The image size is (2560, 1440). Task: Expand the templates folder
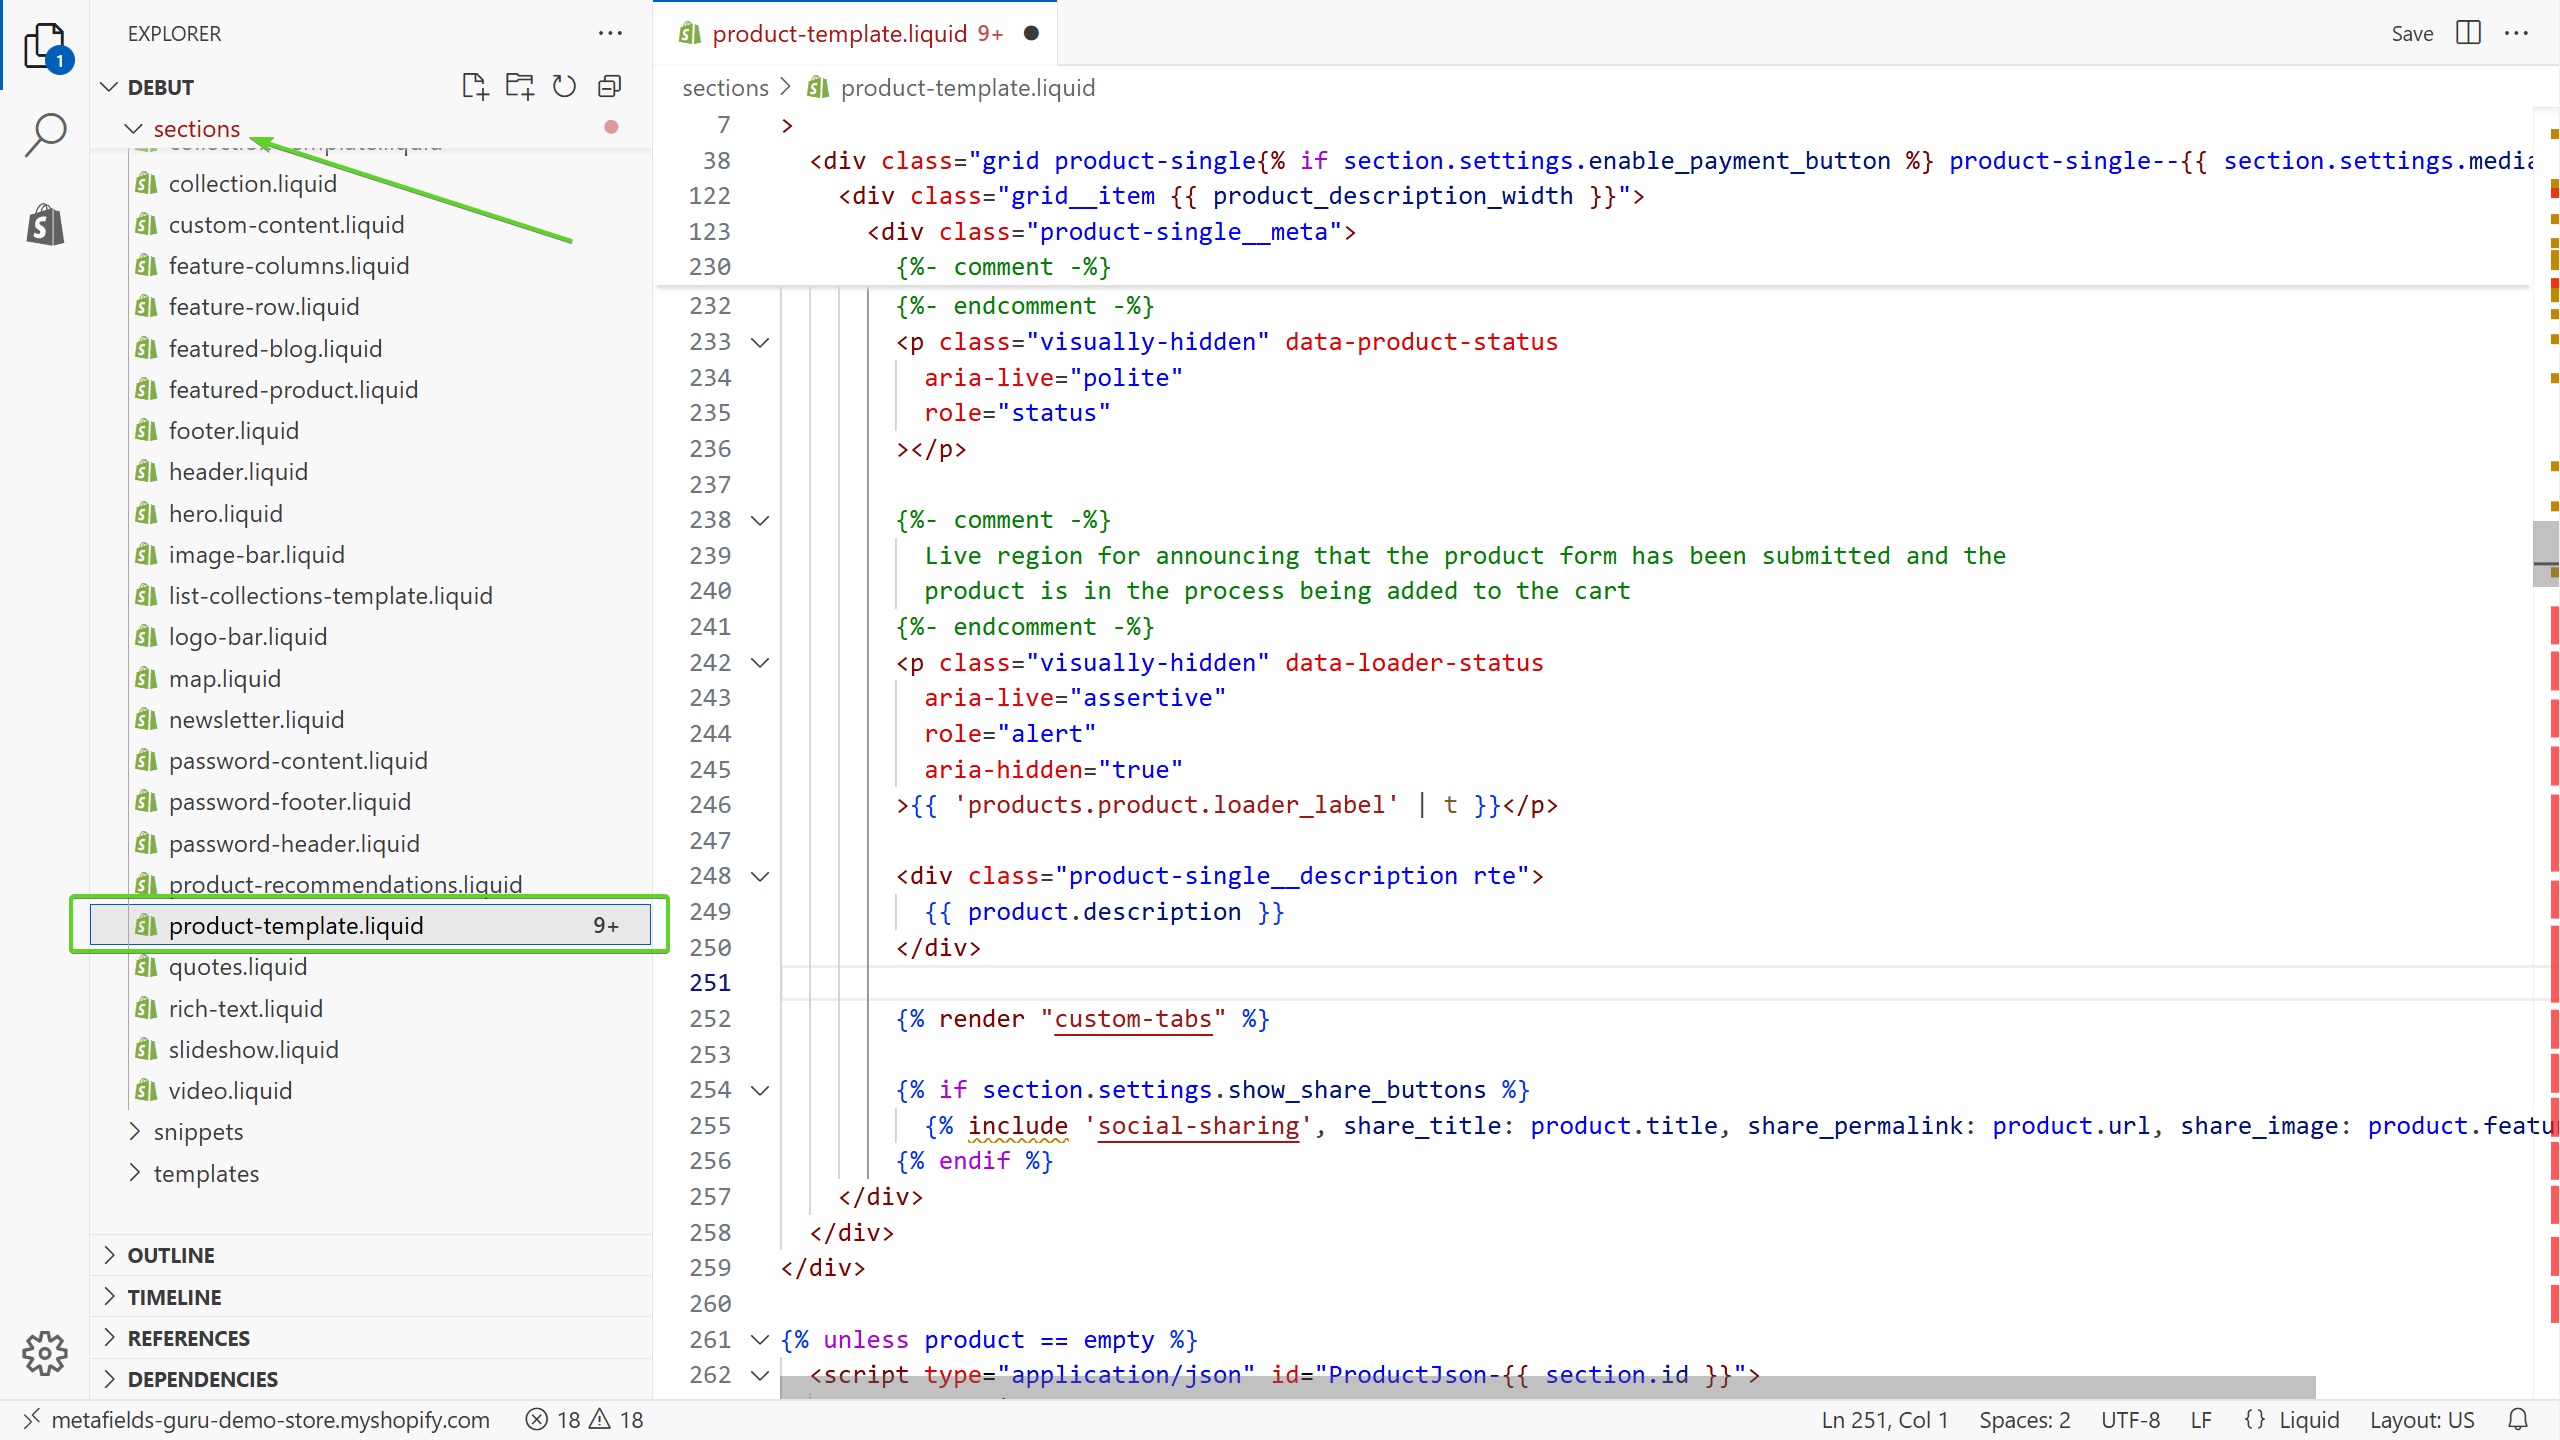click(206, 1173)
